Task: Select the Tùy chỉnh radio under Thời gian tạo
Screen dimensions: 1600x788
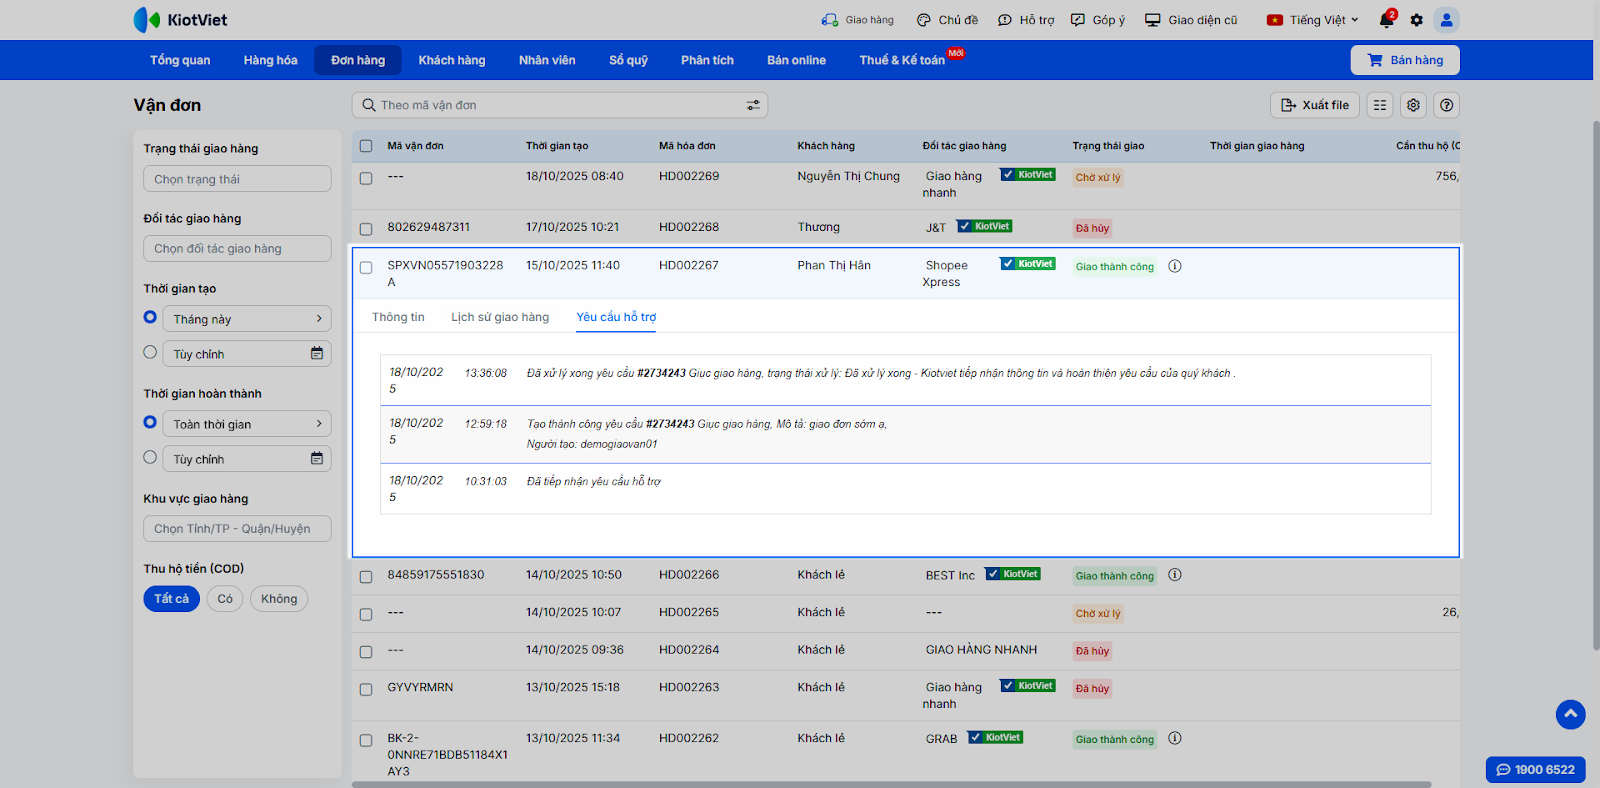Action: pyautogui.click(x=150, y=352)
